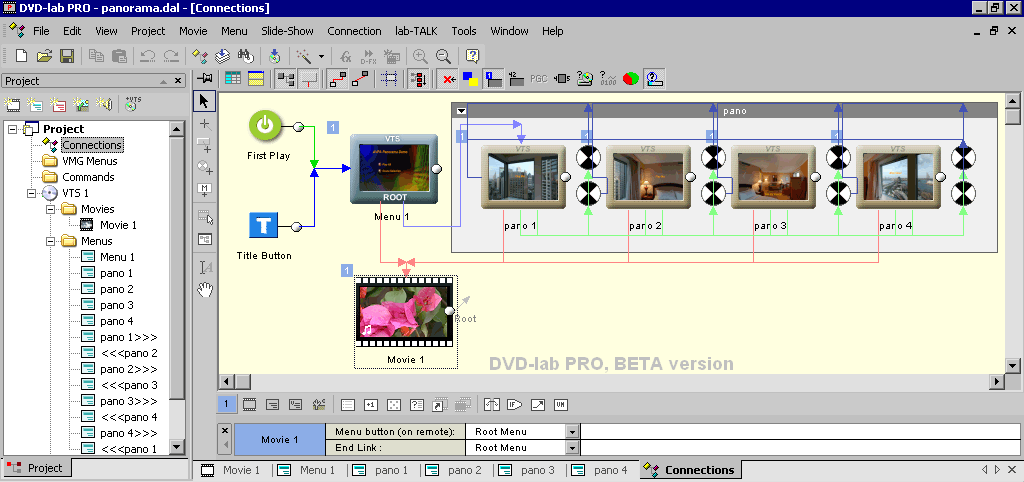The height and width of the screenshot is (482, 1024).
Task: Click the +1 icon in bottom toolbar
Action: (x=371, y=405)
